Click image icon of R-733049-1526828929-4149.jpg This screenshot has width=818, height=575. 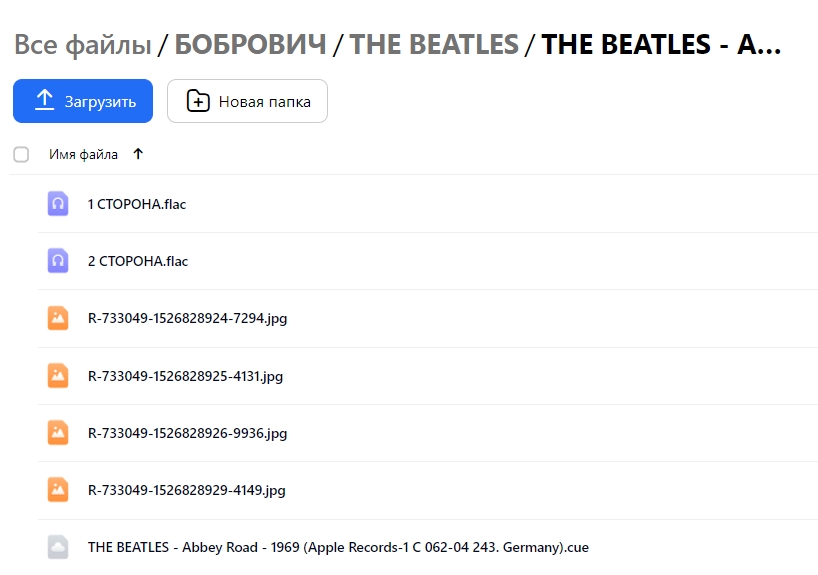tap(58, 489)
